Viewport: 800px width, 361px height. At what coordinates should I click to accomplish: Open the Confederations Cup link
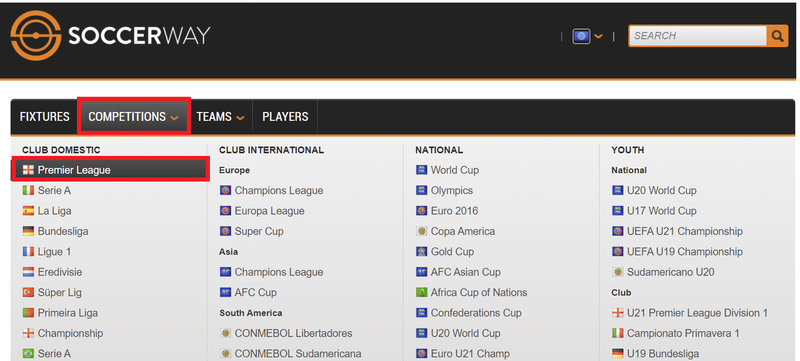(476, 313)
